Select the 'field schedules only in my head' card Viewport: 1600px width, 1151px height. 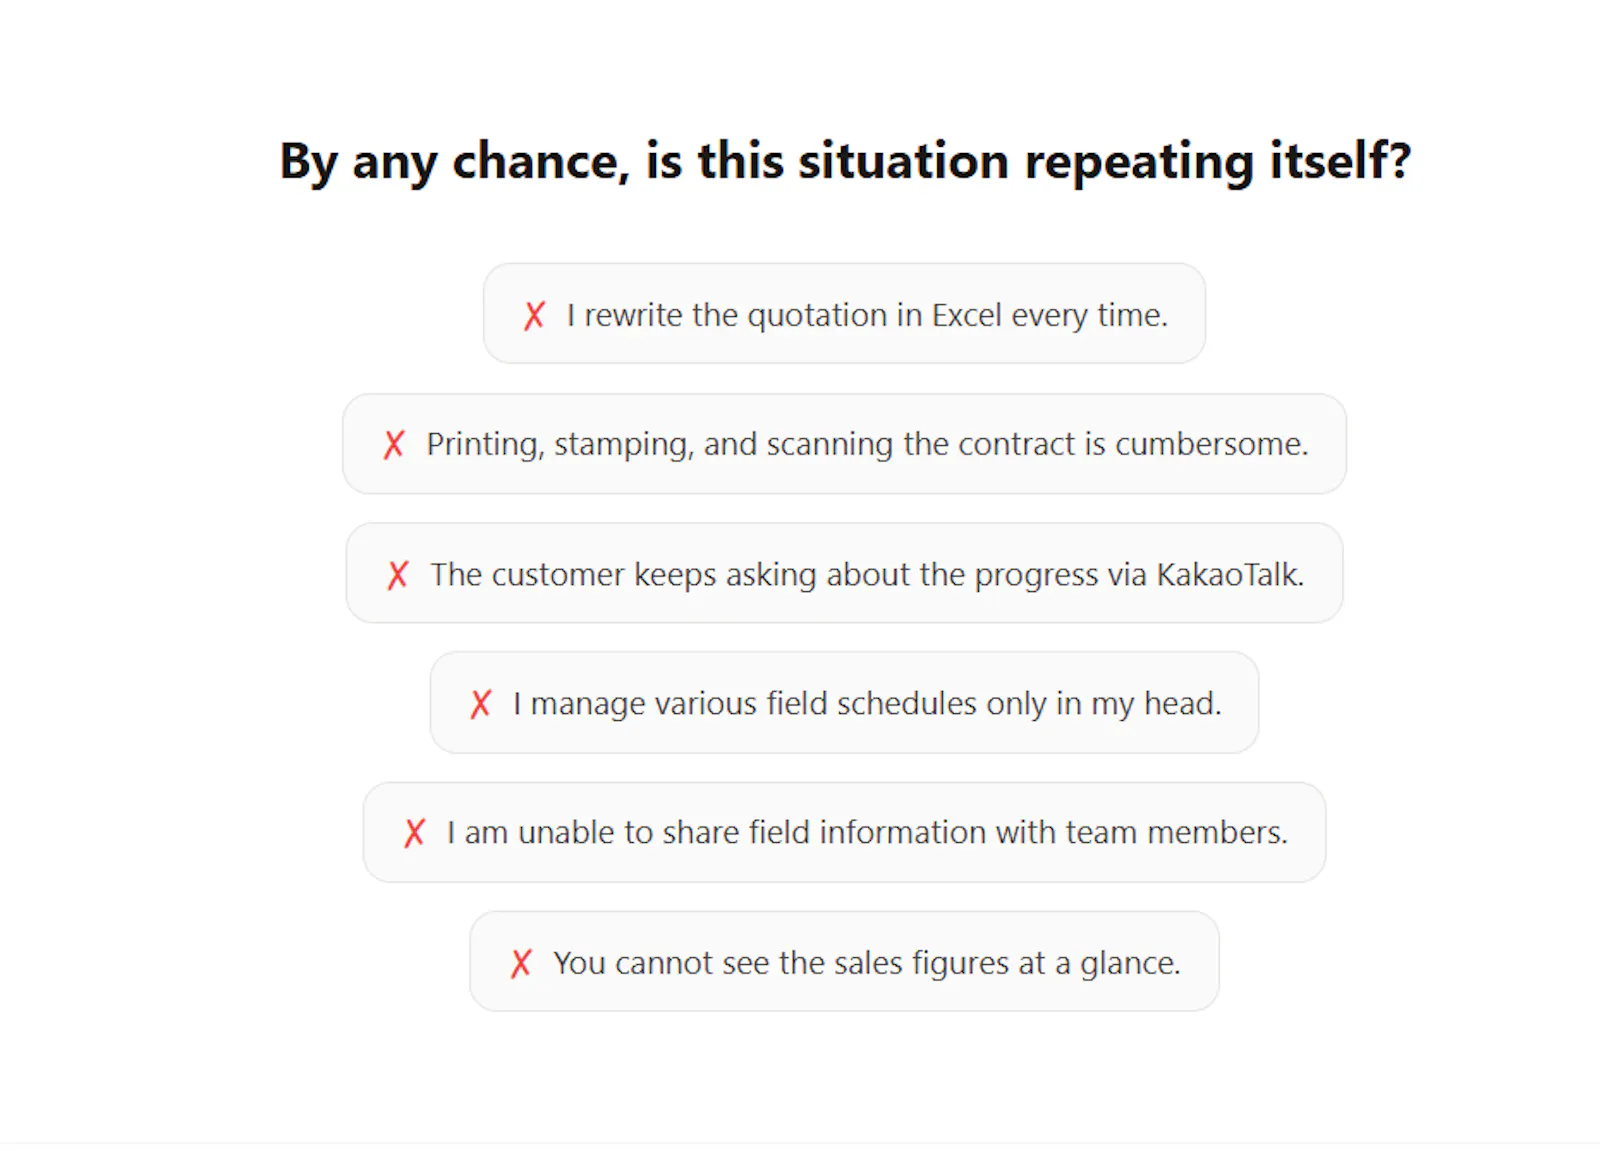tap(844, 702)
